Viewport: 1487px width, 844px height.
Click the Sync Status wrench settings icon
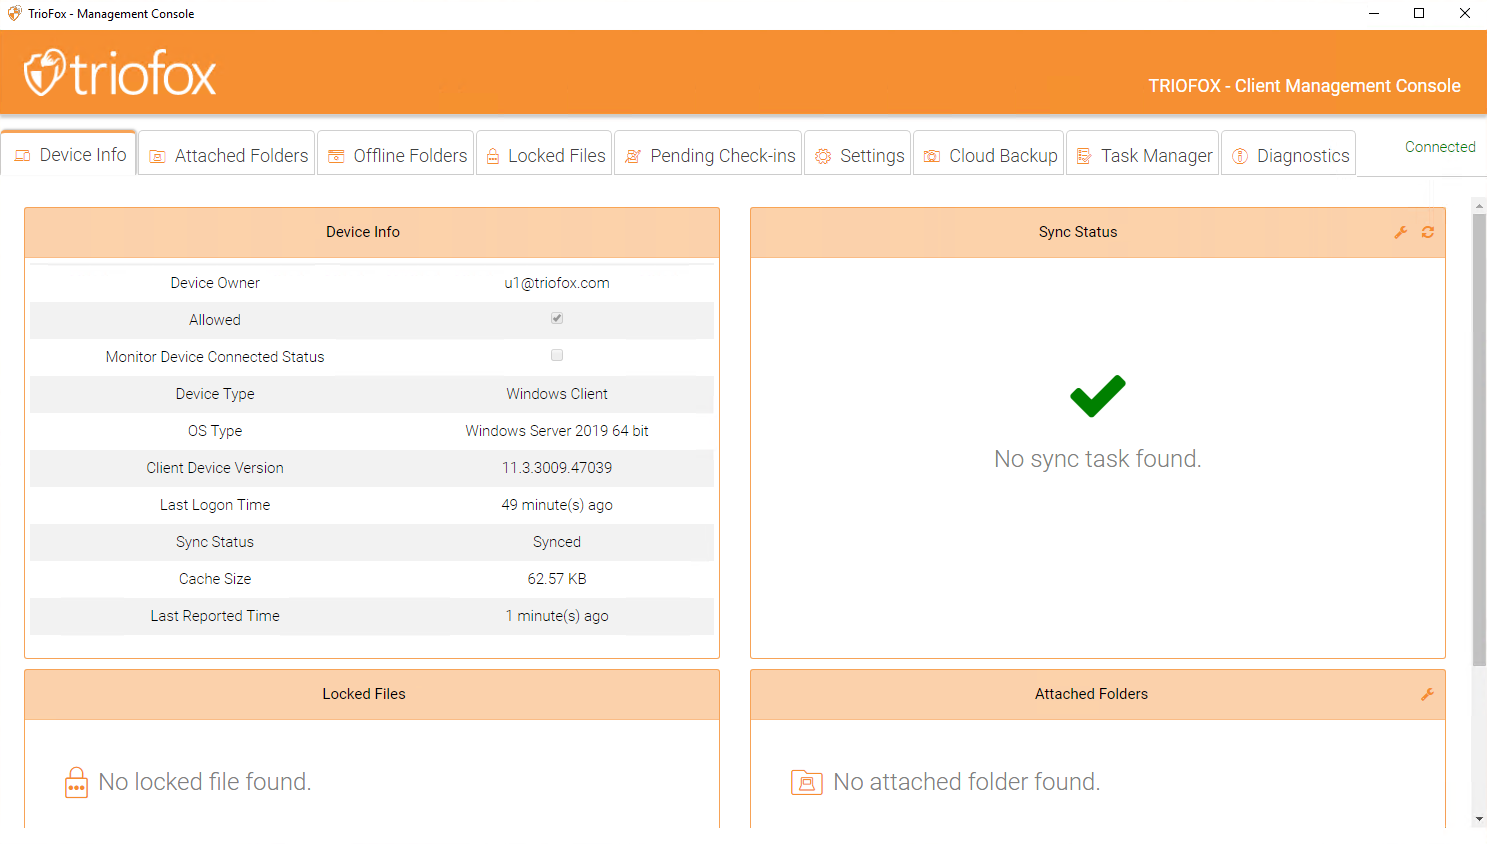(x=1401, y=232)
